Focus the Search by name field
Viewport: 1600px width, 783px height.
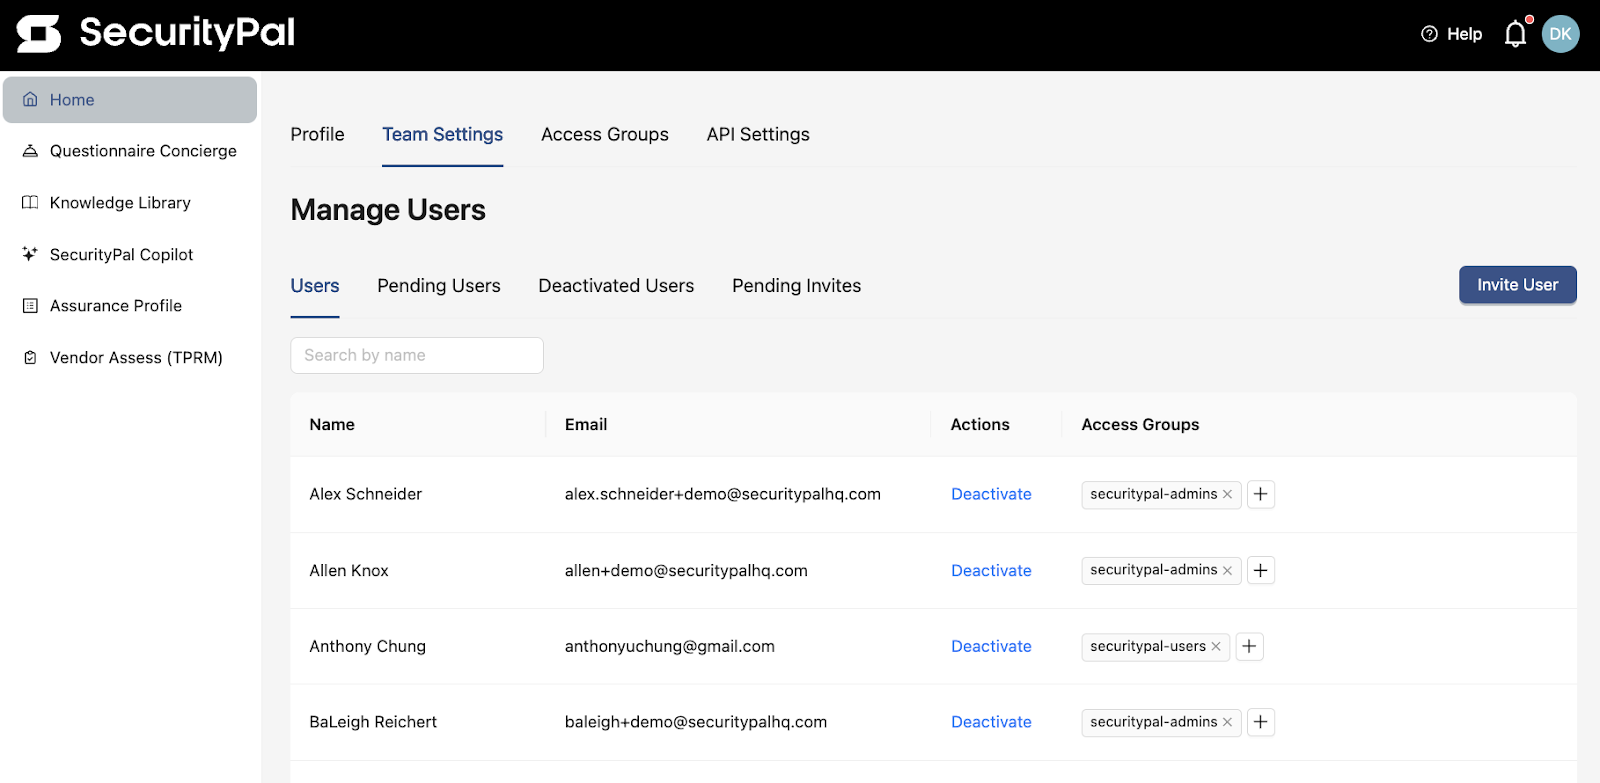417,355
